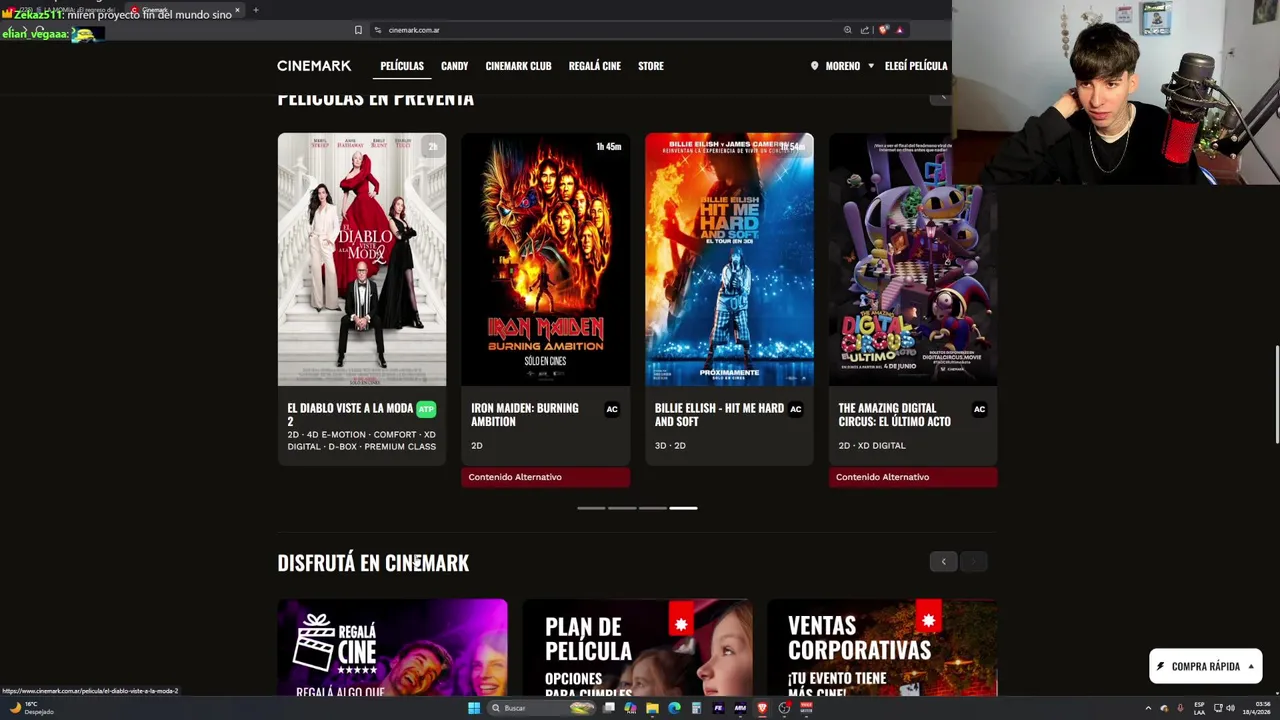Click the taskbar Buscar search box

pyautogui.click(x=541, y=708)
